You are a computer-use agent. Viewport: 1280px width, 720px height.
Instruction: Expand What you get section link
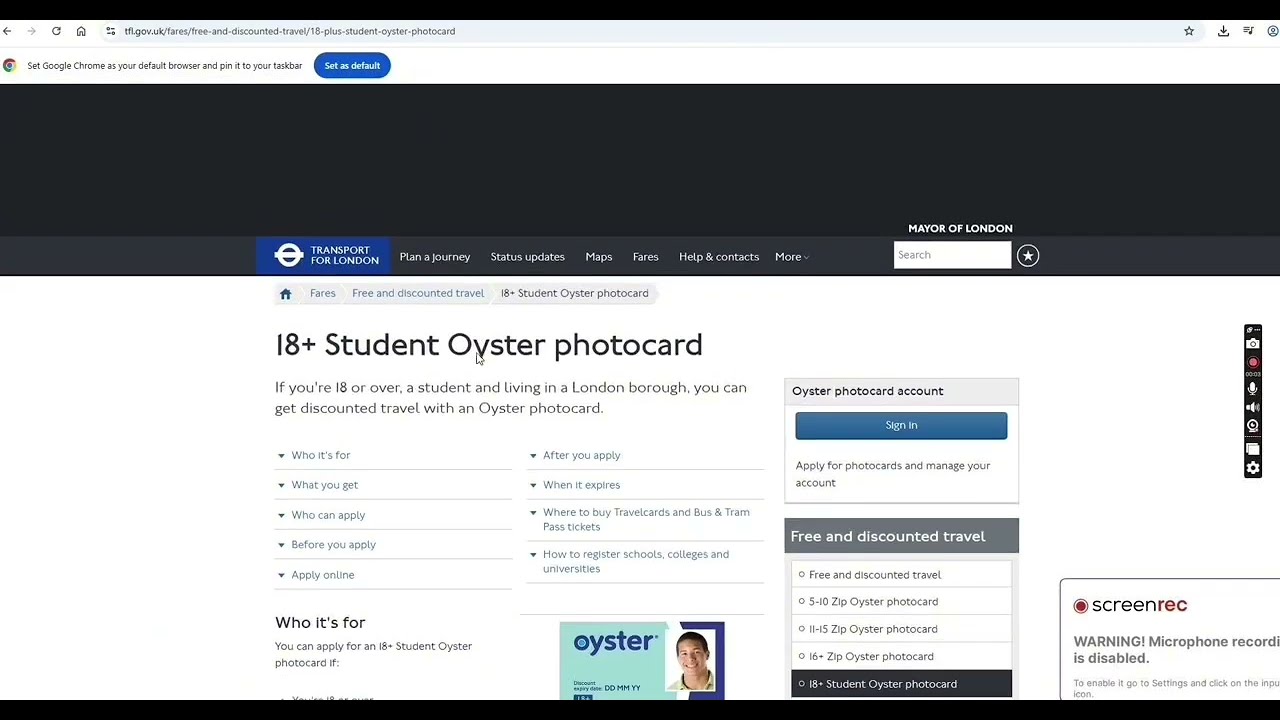point(324,485)
